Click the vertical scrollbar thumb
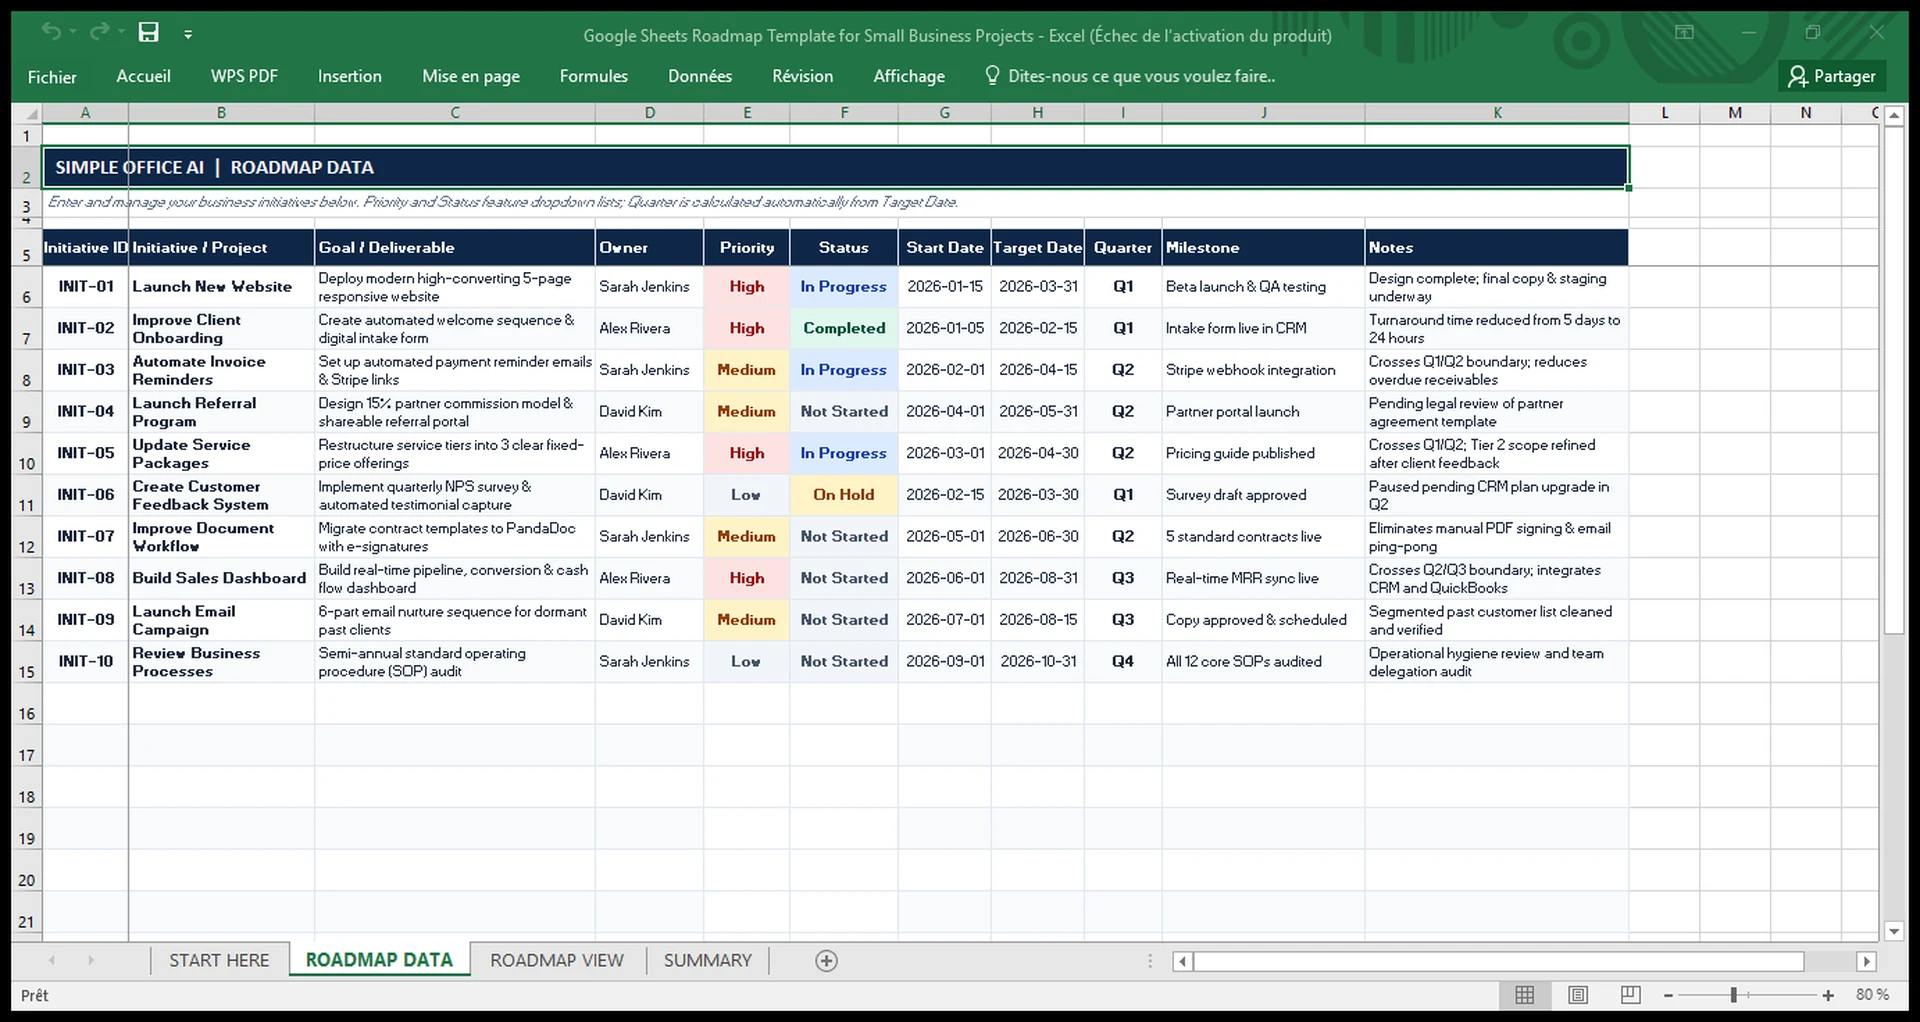Screen dimensions: 1920x1022 click(x=1894, y=380)
